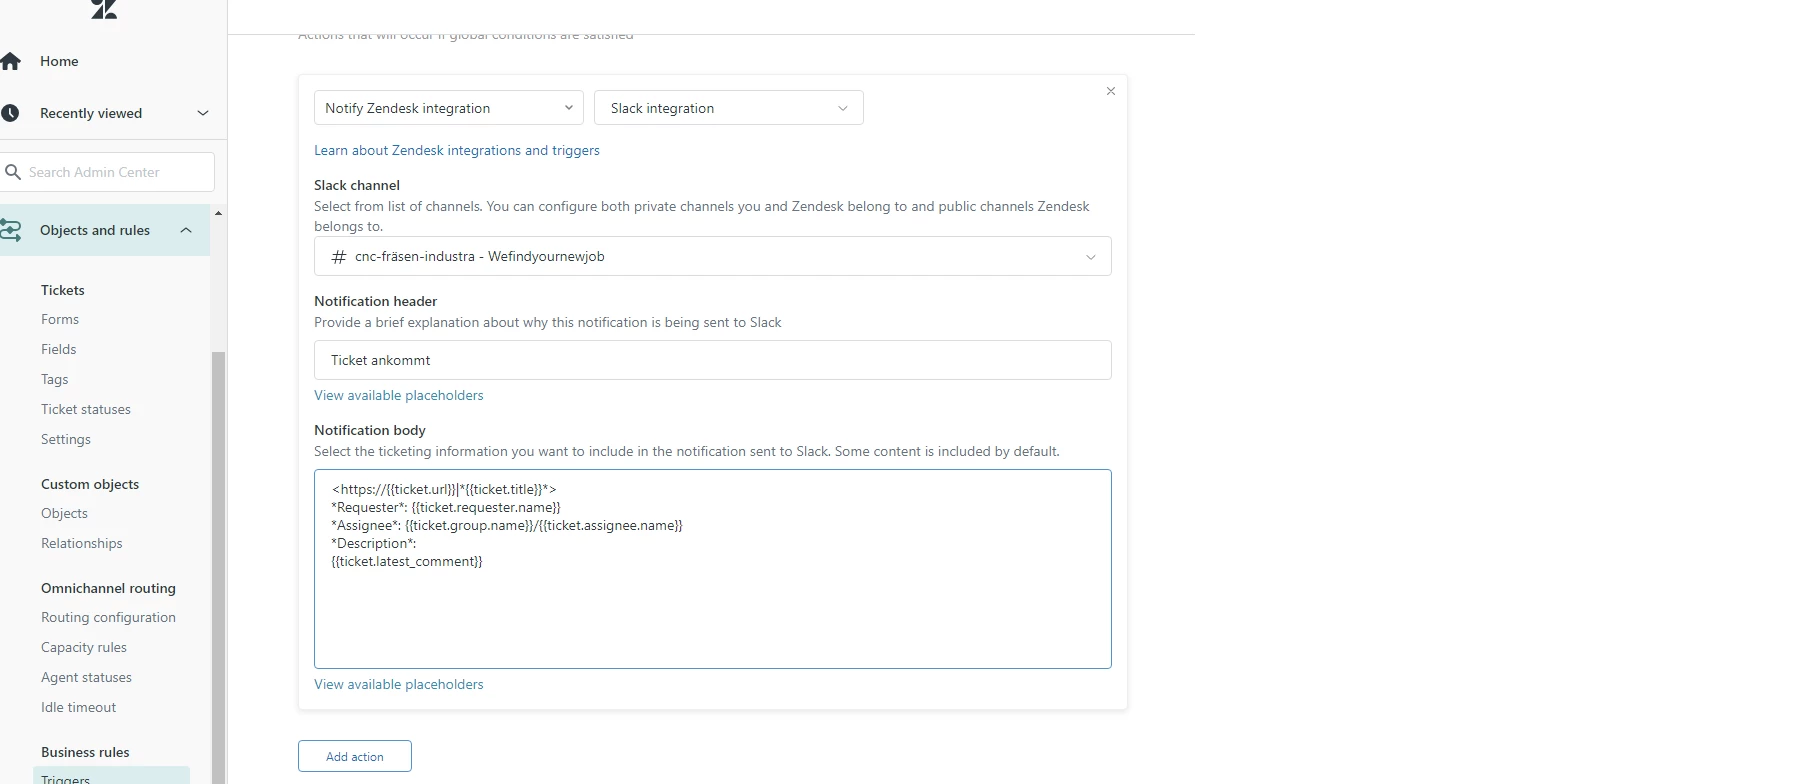Open Routing configuration page
Viewport: 1800px width, 784px height.
[108, 617]
